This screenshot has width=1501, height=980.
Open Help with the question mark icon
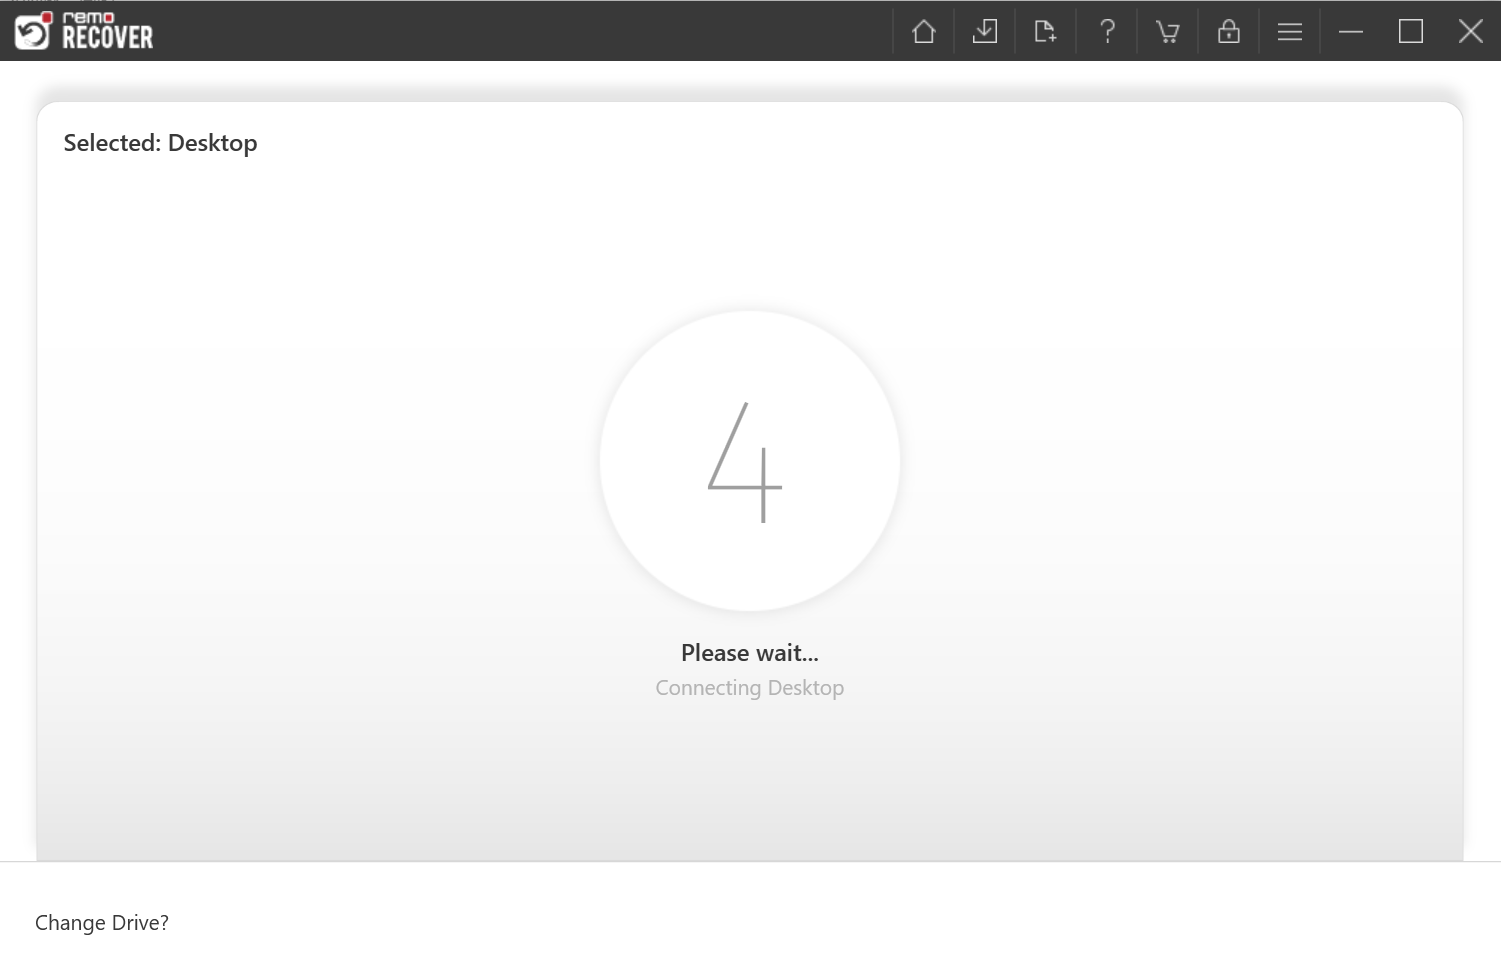tap(1107, 32)
